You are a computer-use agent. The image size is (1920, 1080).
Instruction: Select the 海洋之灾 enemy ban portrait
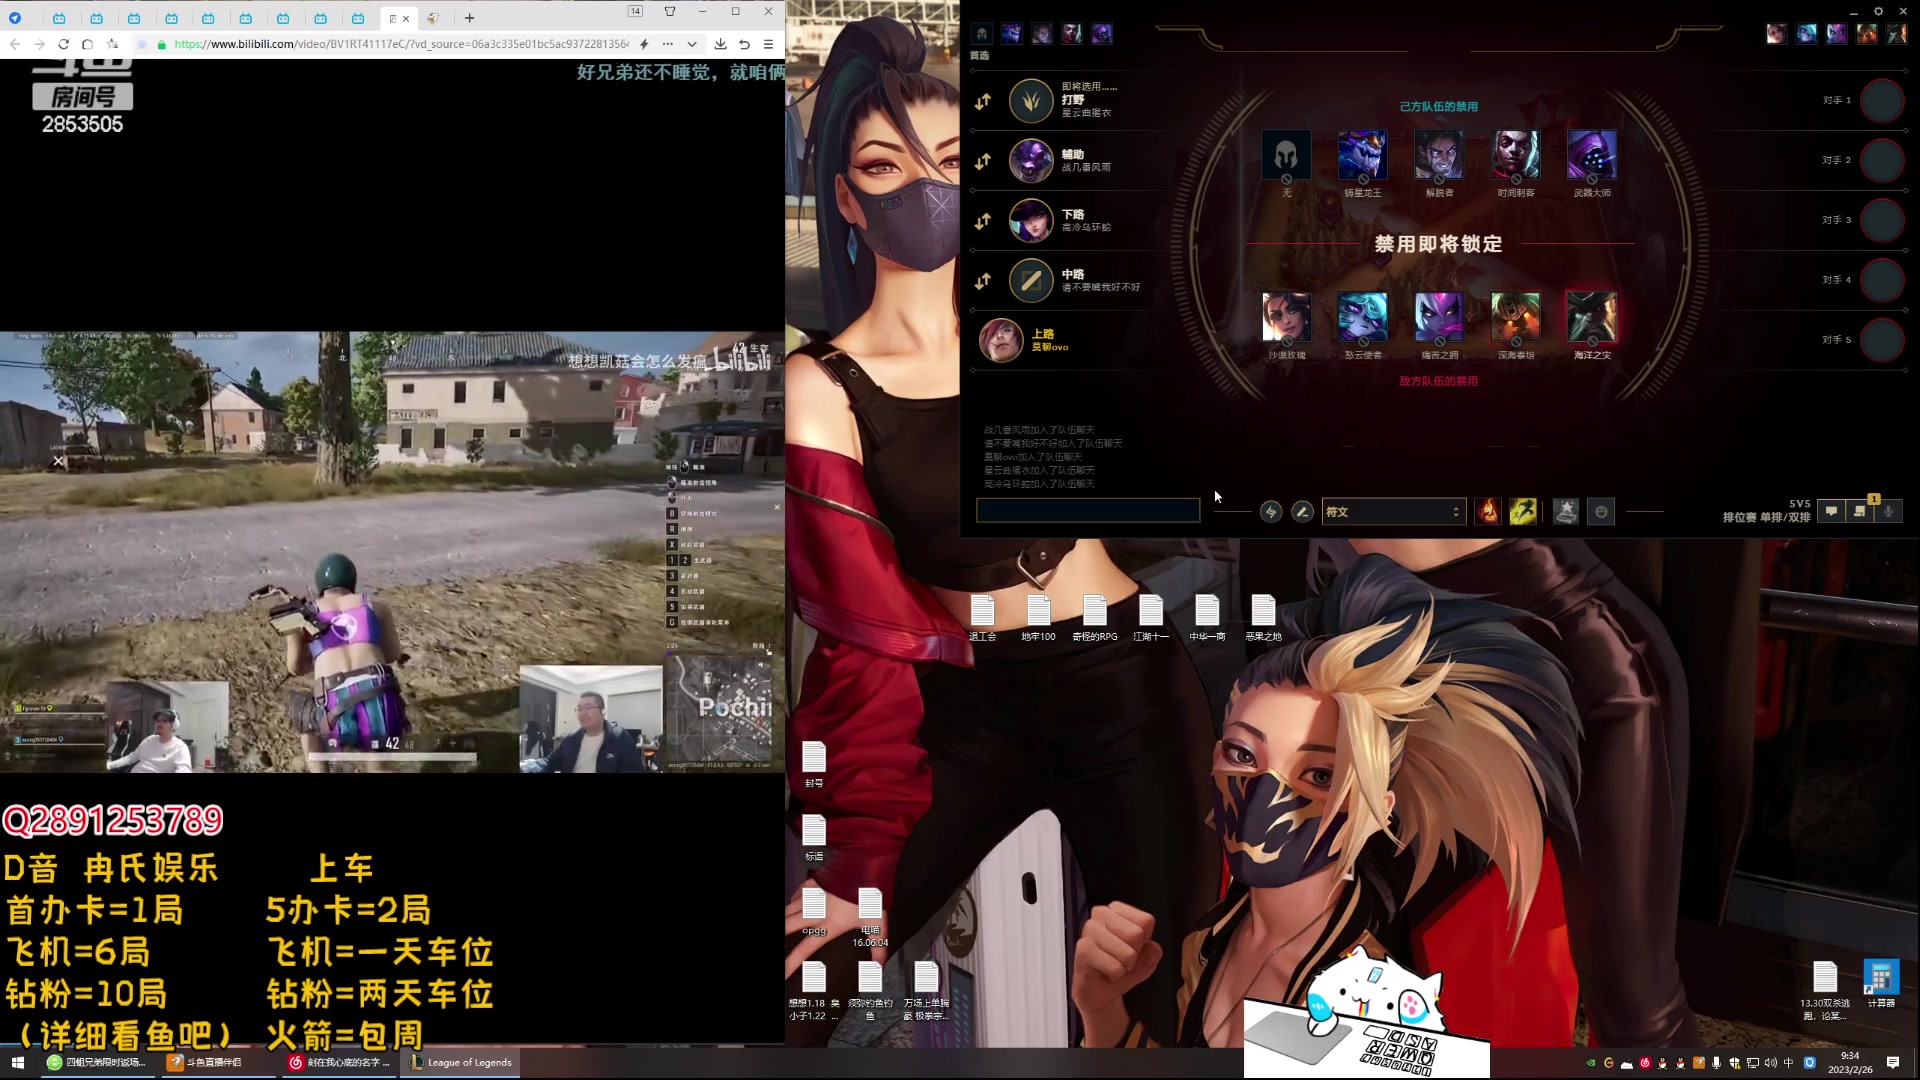coord(1592,317)
